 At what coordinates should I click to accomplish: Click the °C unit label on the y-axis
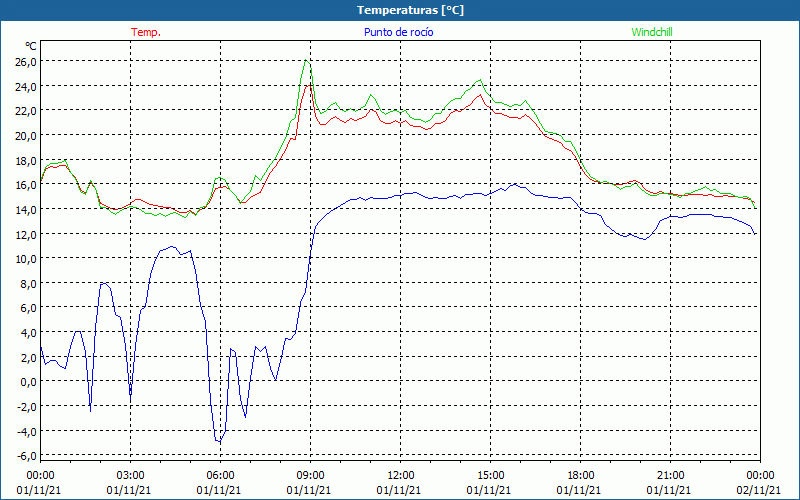[x=31, y=46]
